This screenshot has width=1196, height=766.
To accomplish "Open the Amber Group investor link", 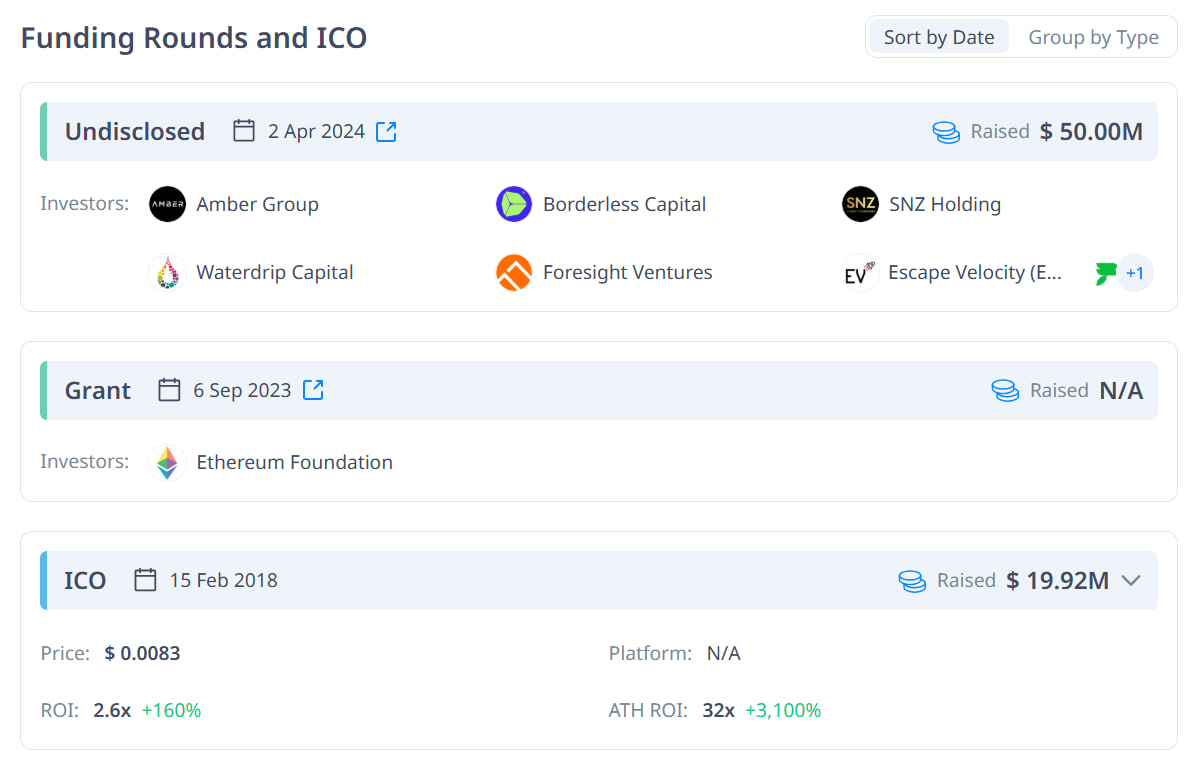I will (x=257, y=204).
